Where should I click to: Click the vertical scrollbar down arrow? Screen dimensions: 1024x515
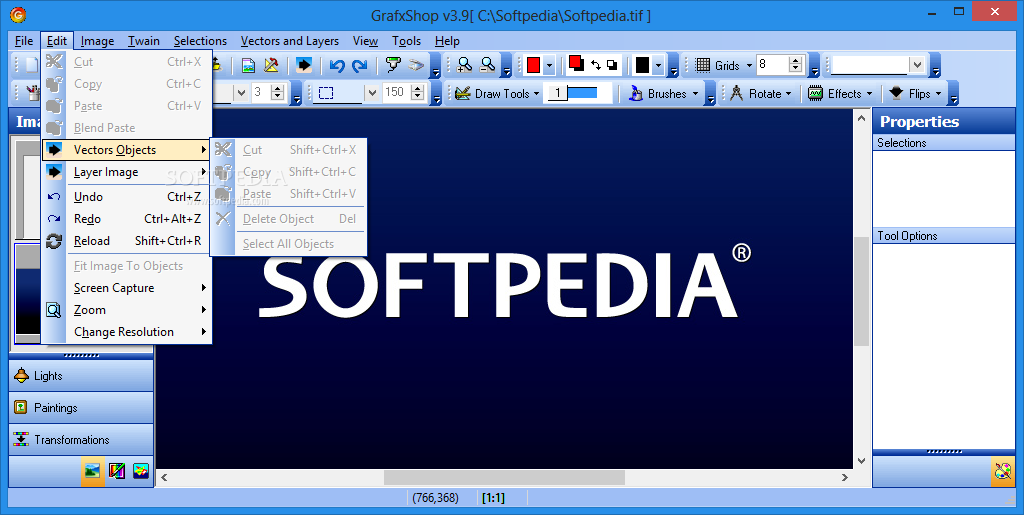pos(861,460)
